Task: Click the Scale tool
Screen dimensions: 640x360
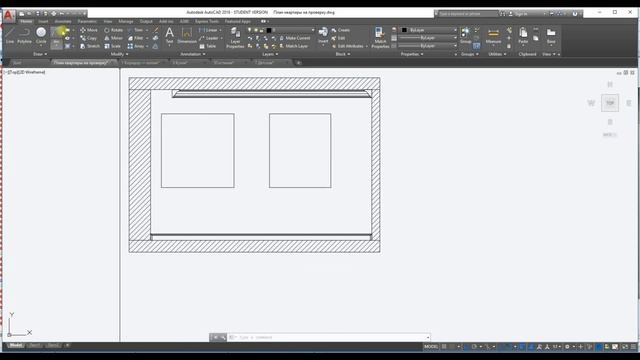Action: pyautogui.click(x=112, y=46)
